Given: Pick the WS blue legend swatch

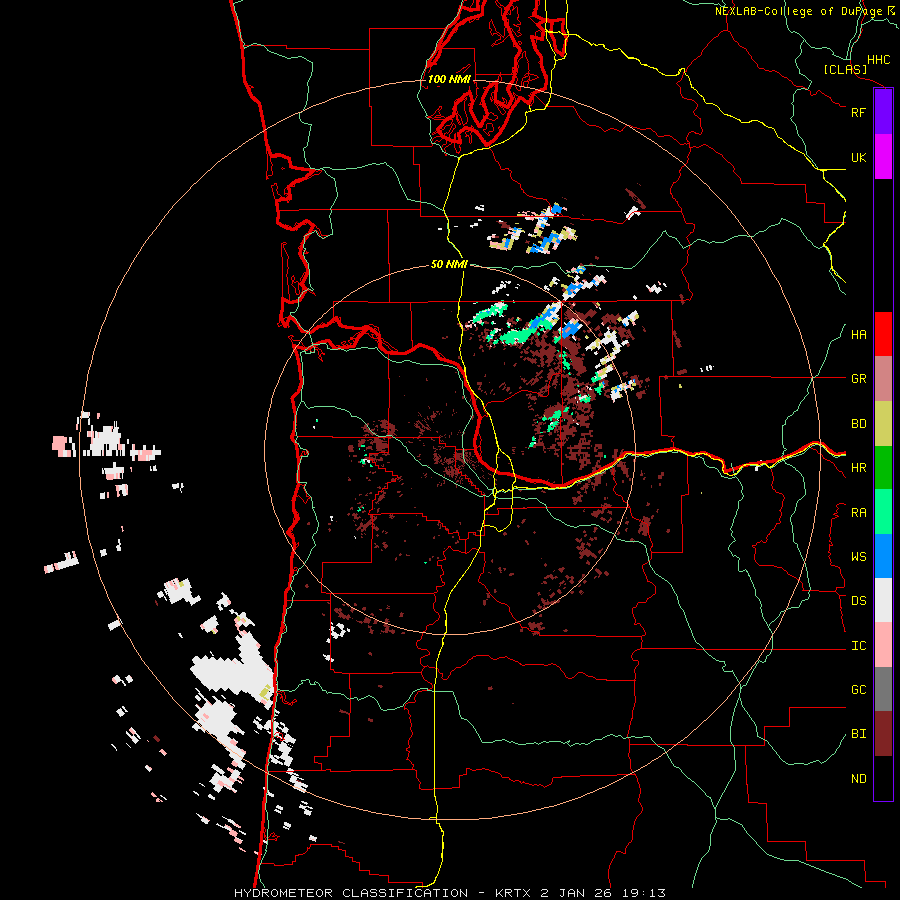Looking at the screenshot, I should click(883, 556).
